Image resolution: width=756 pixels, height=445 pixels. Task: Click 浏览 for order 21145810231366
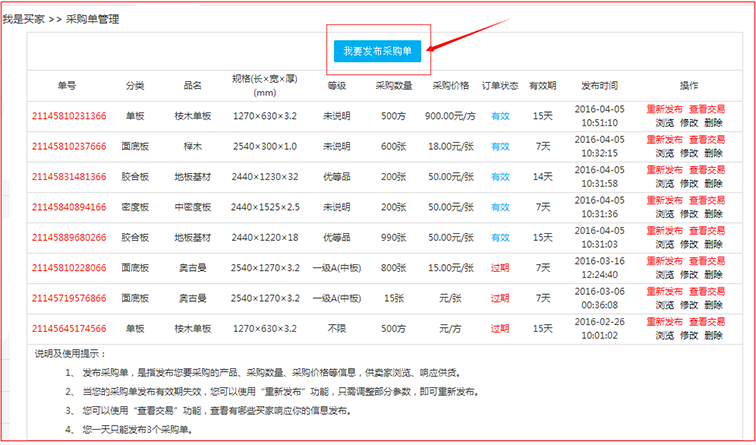tap(665, 123)
